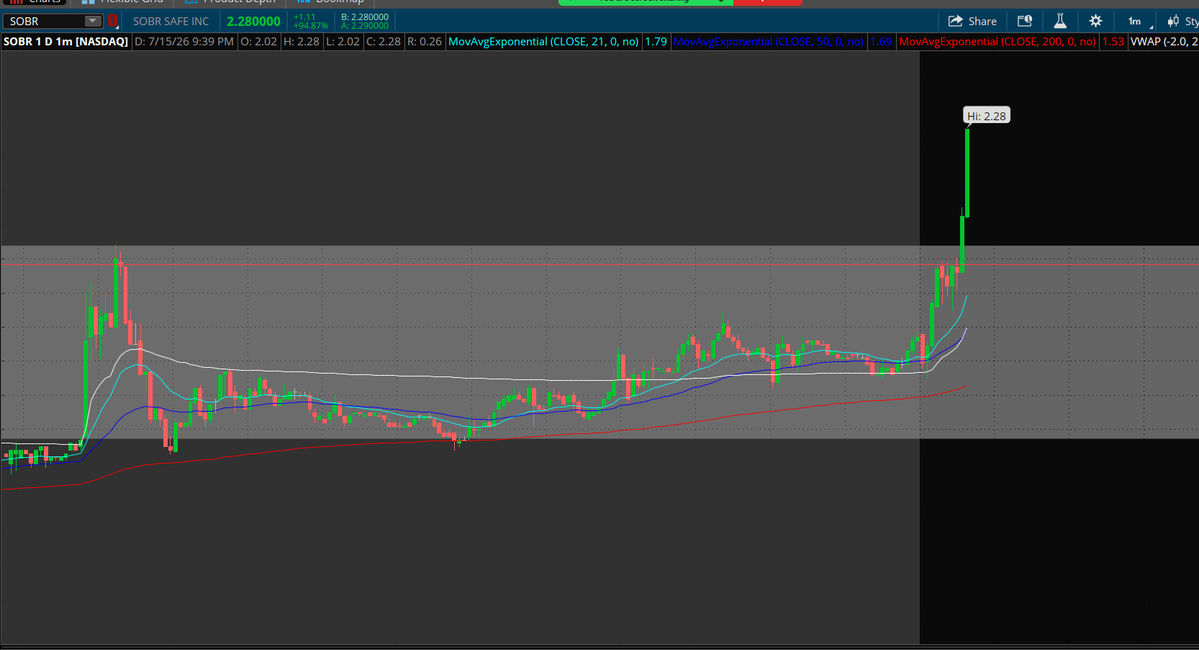The height and width of the screenshot is (650, 1199).
Task: Open the 1m timeframe selector
Action: pos(1137,21)
